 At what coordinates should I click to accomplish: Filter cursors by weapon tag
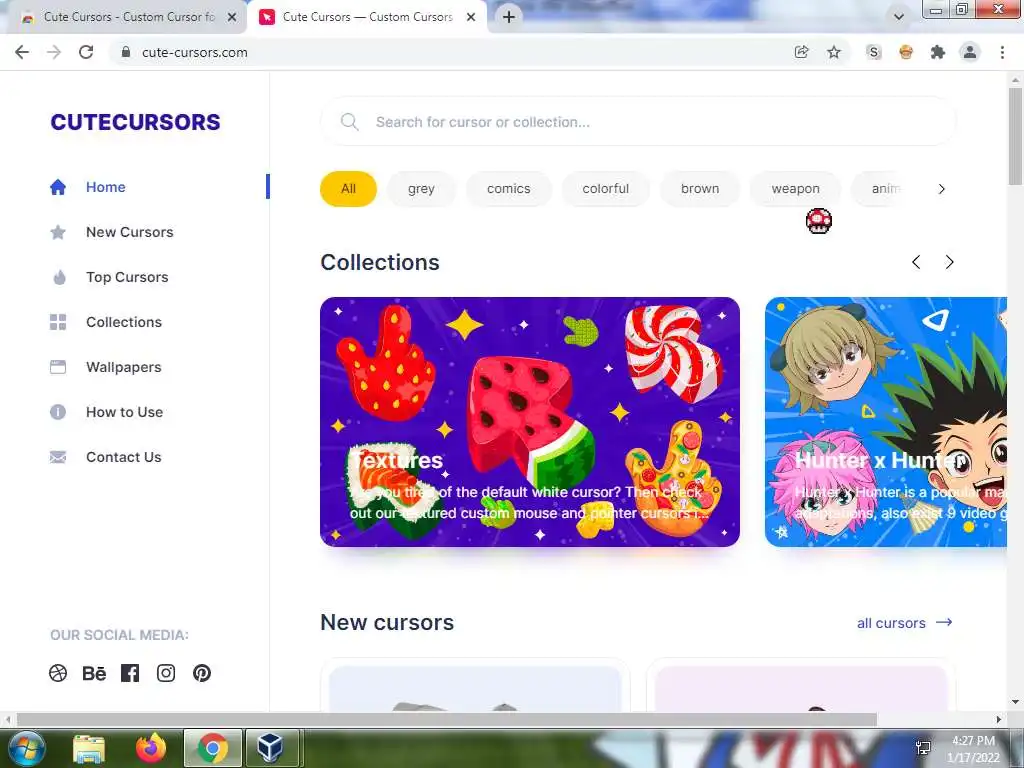tap(795, 189)
